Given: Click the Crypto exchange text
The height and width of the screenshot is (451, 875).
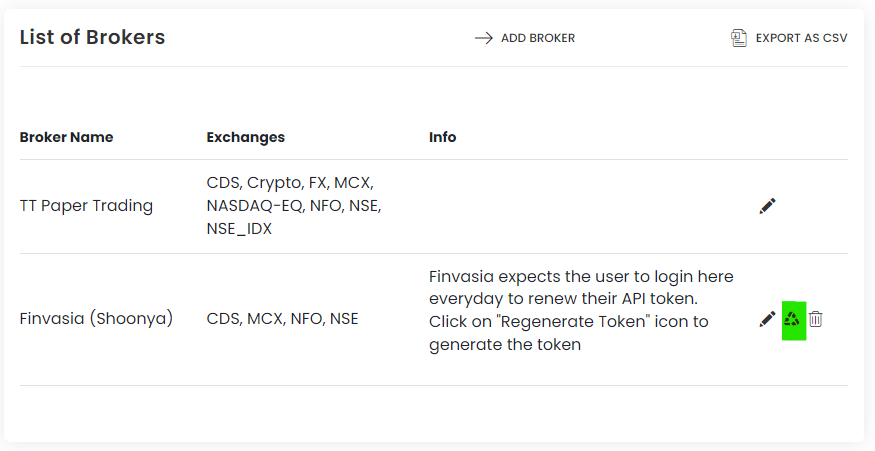Looking at the screenshot, I should point(276,183).
